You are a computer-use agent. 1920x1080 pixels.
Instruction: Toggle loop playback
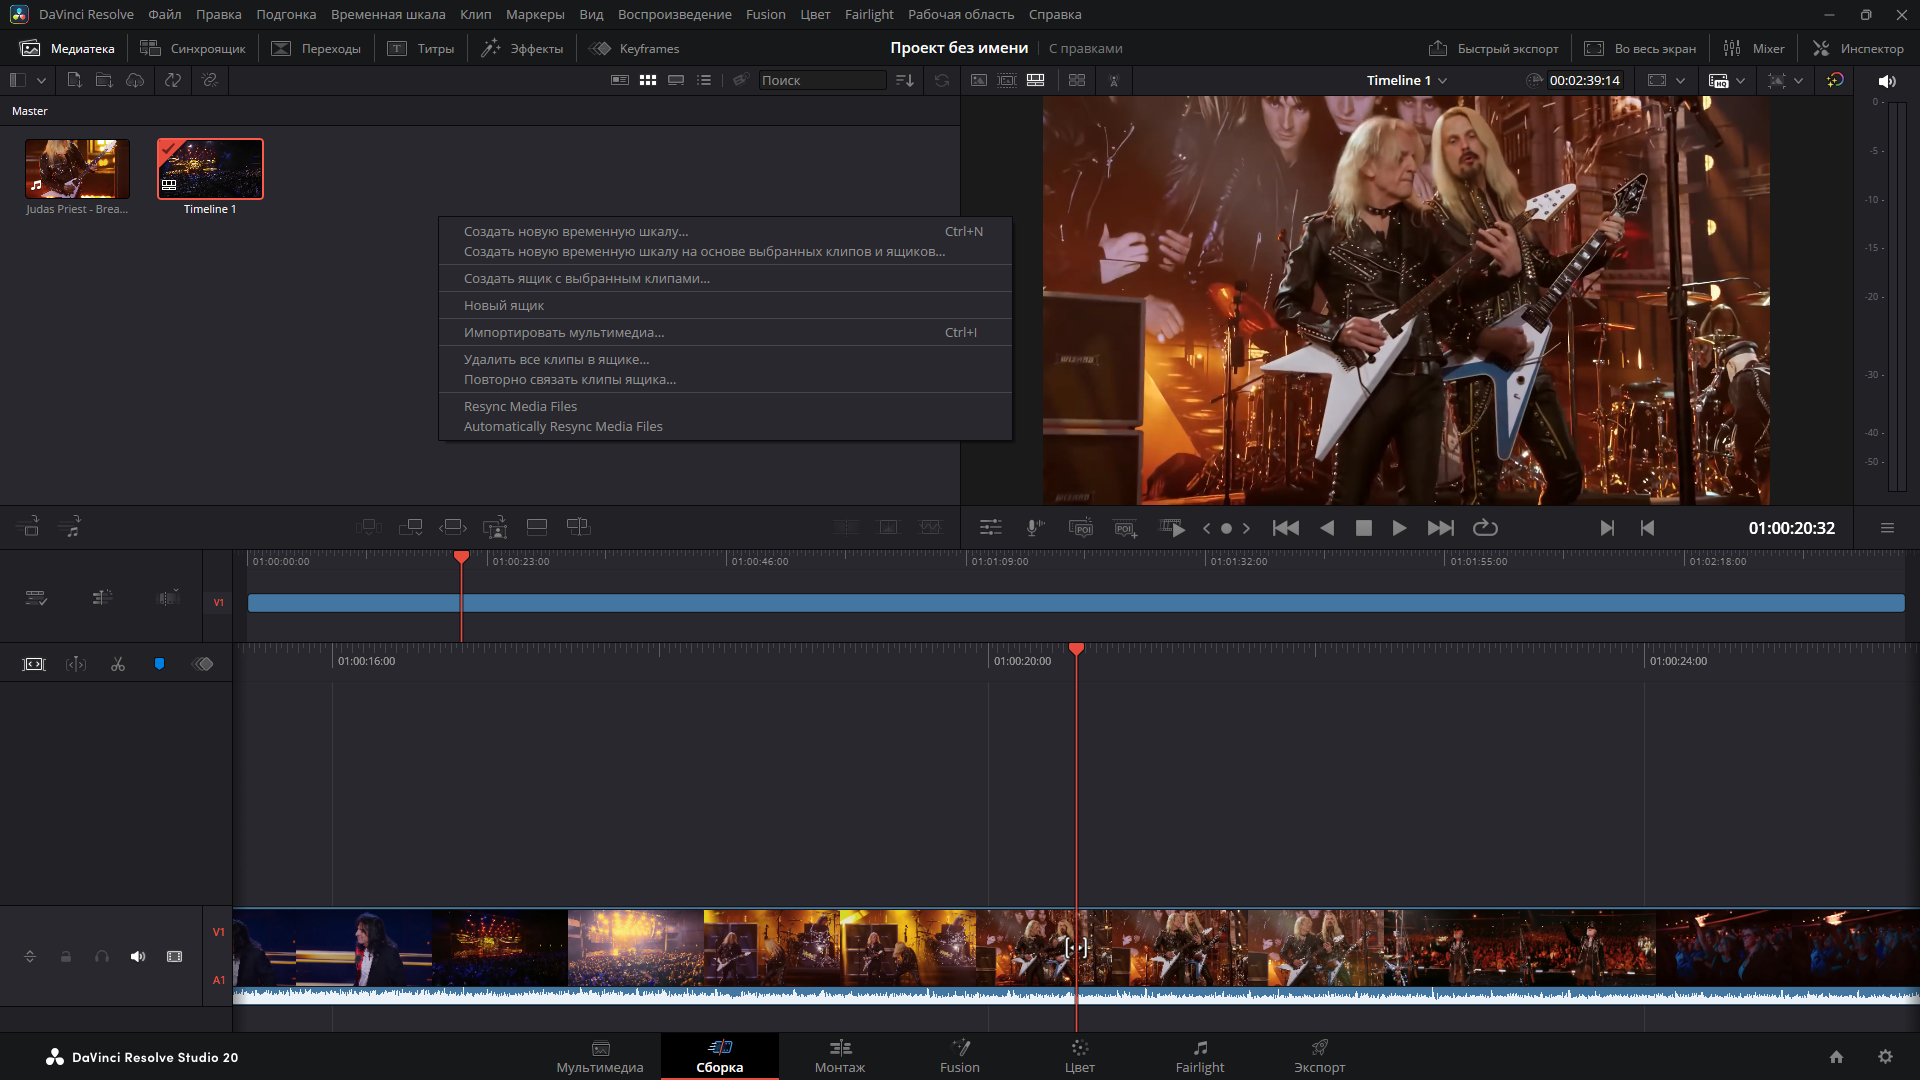tap(1485, 528)
